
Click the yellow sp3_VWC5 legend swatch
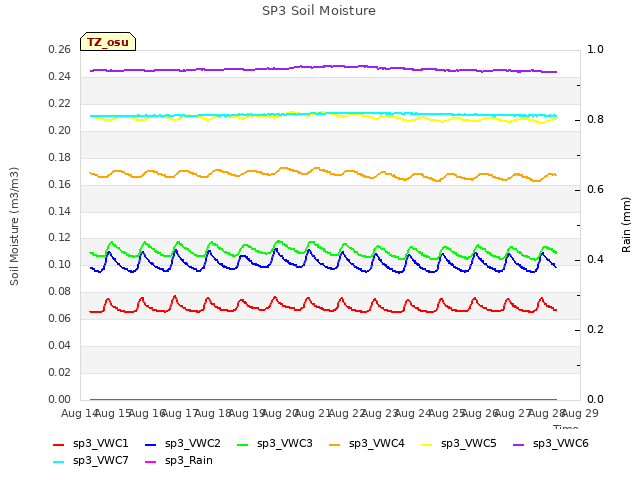point(427,444)
